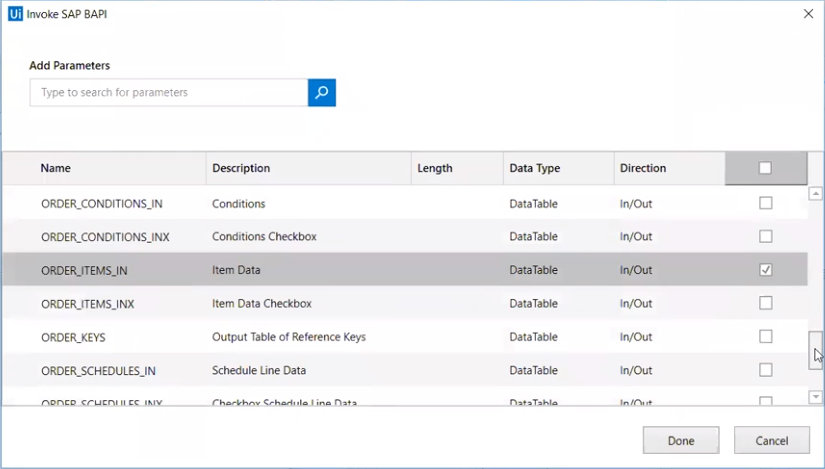Click the 'Item Data Checkbox' description
825x469 pixels.
[261, 303]
